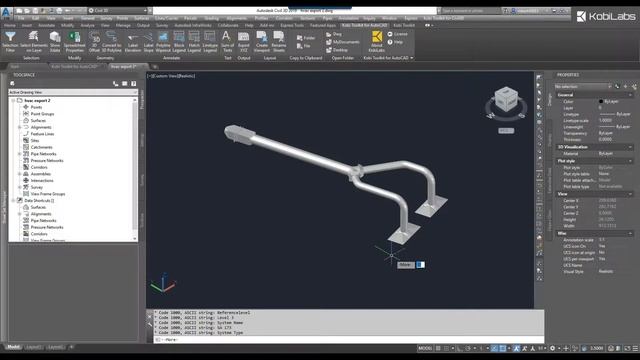Viewport: 640px width, 360px height.
Task: Open the workspace switching gear icon
Action: click(x=552, y=348)
